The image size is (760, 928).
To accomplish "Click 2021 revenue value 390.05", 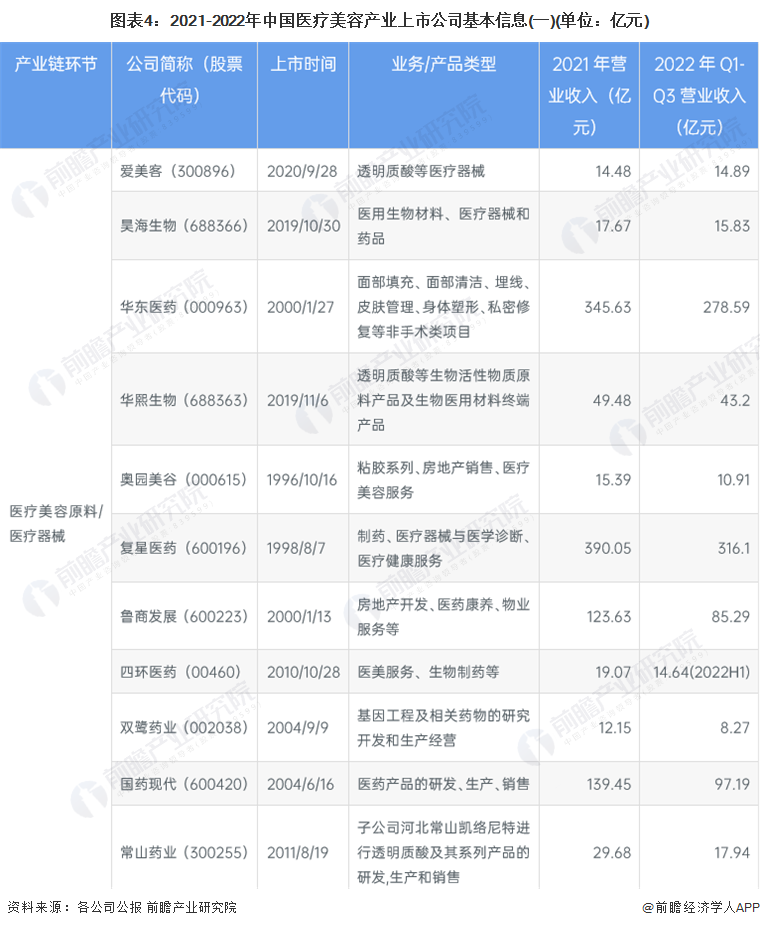I will [x=608, y=548].
